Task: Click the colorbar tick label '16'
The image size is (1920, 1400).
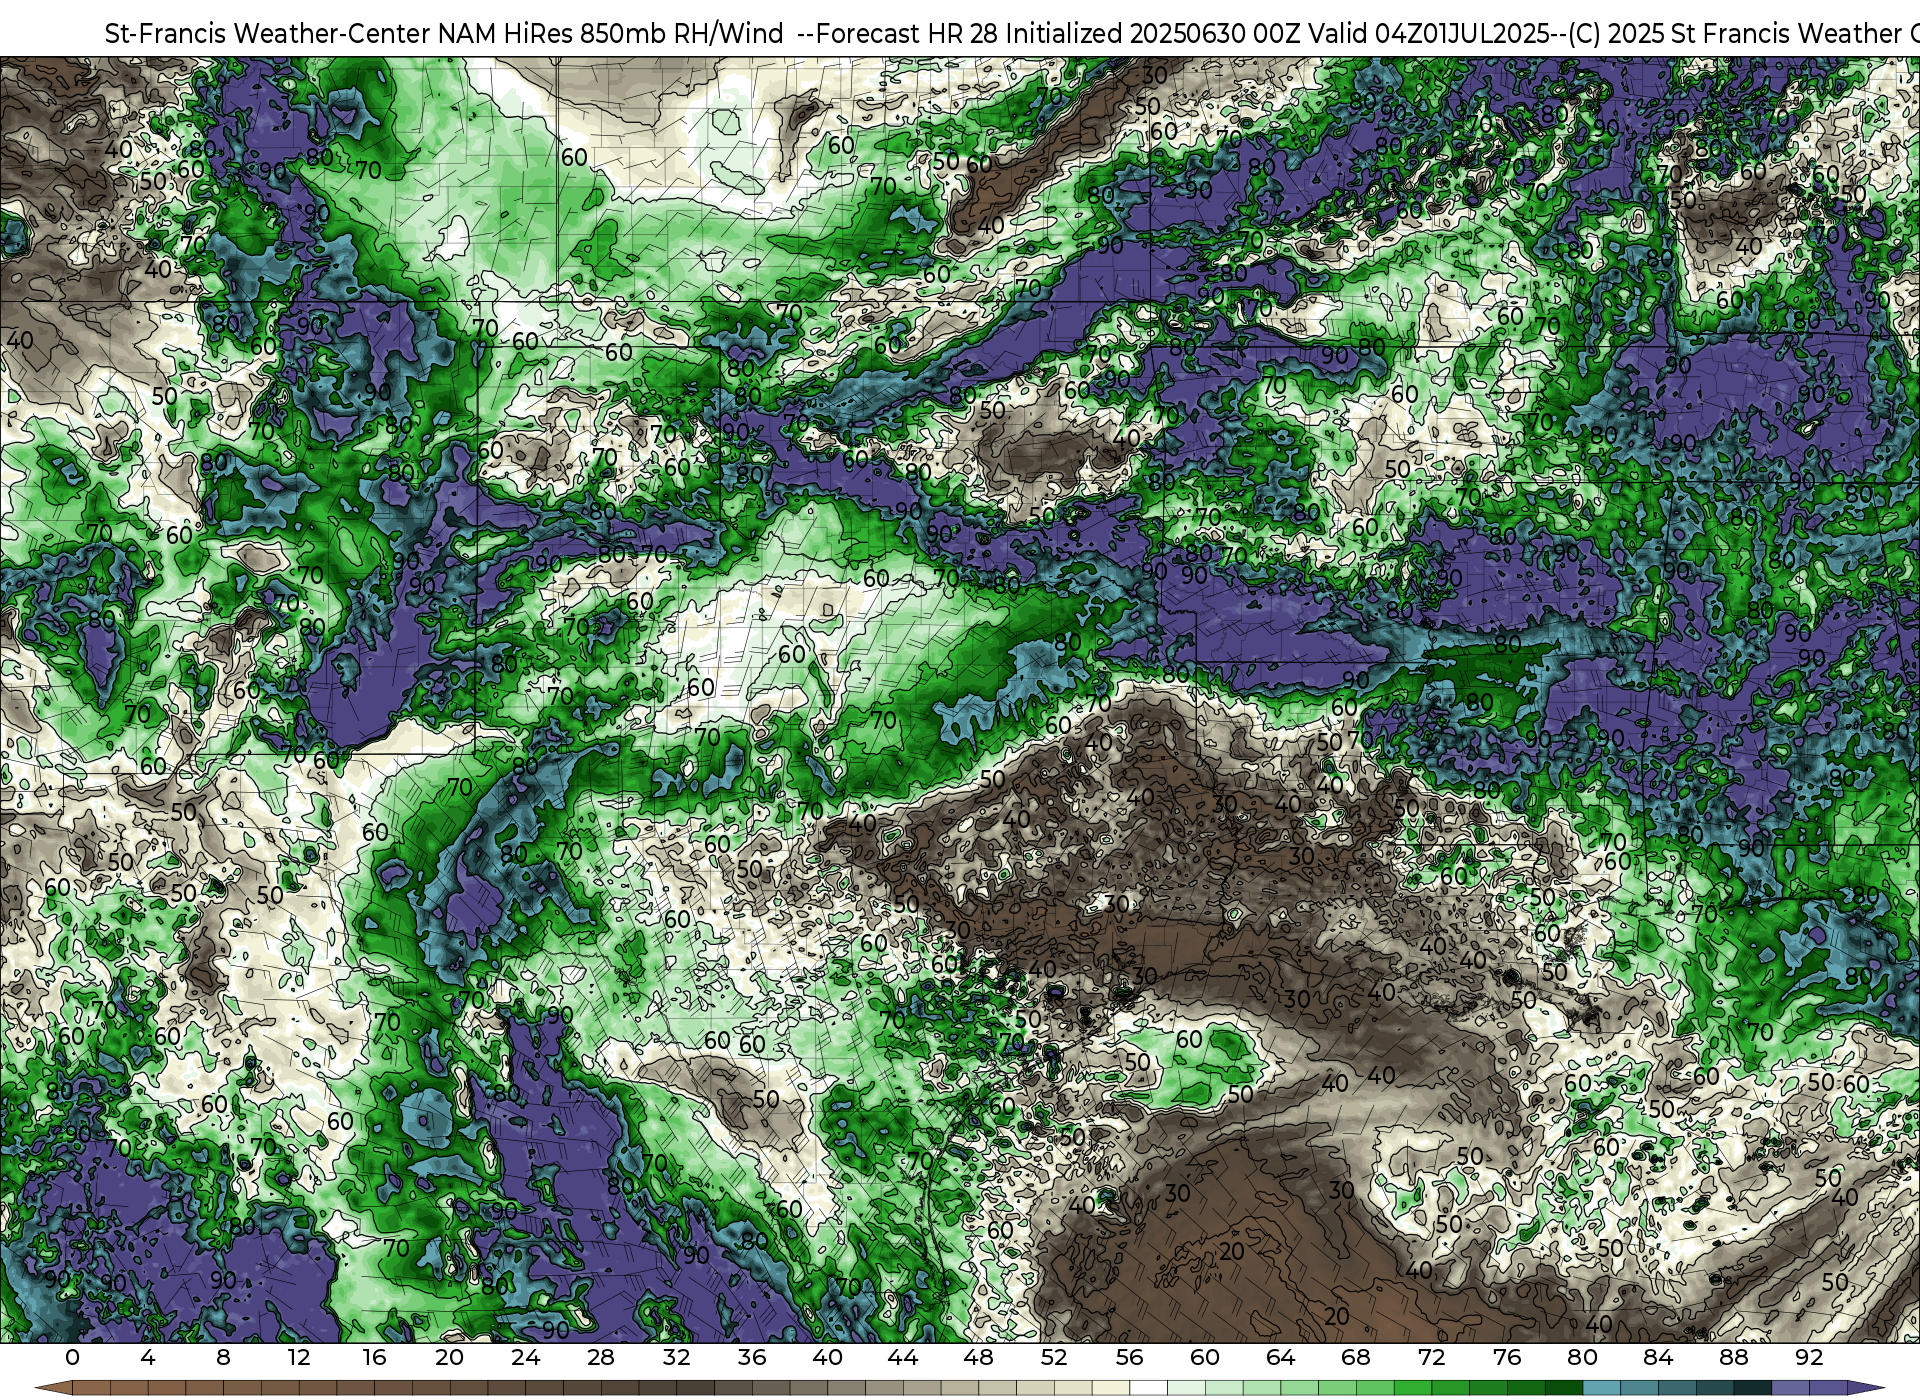Action: [x=374, y=1358]
